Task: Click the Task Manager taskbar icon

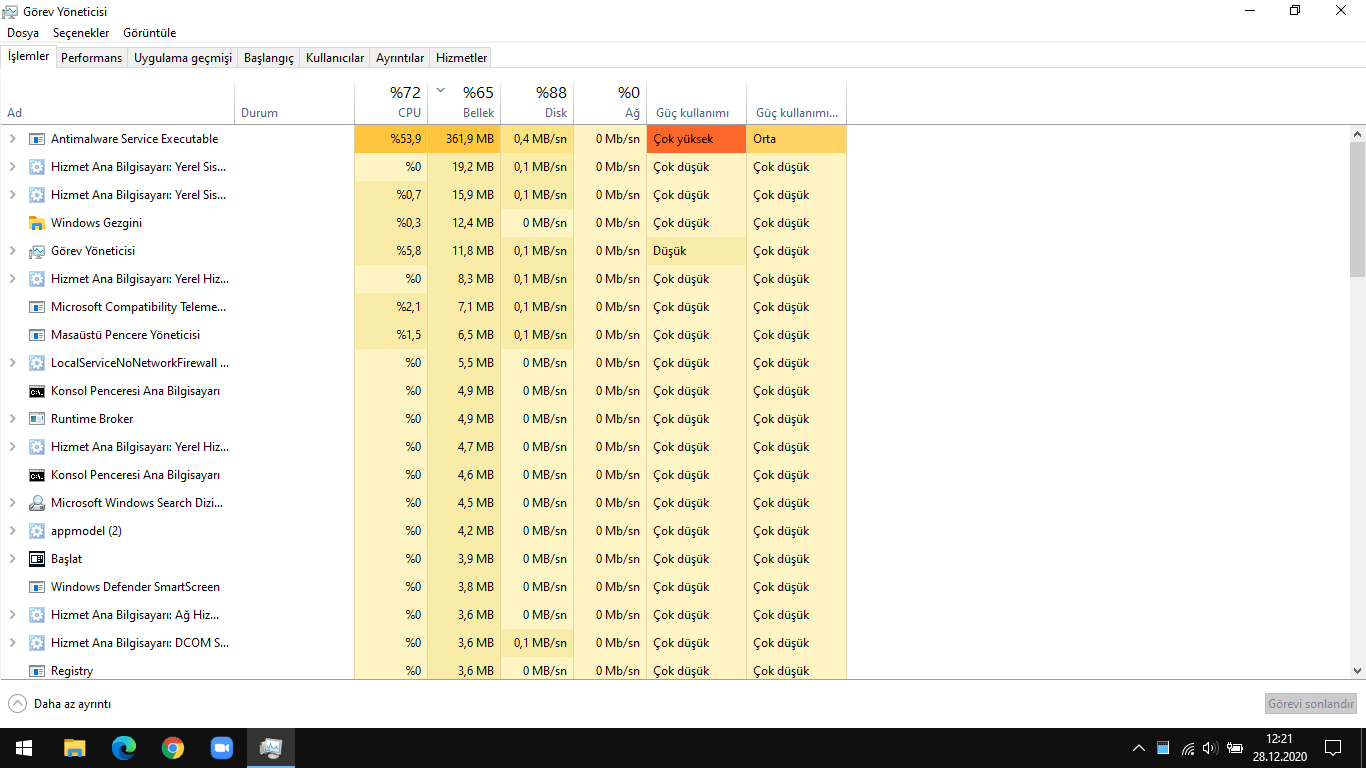Action: tap(271, 748)
